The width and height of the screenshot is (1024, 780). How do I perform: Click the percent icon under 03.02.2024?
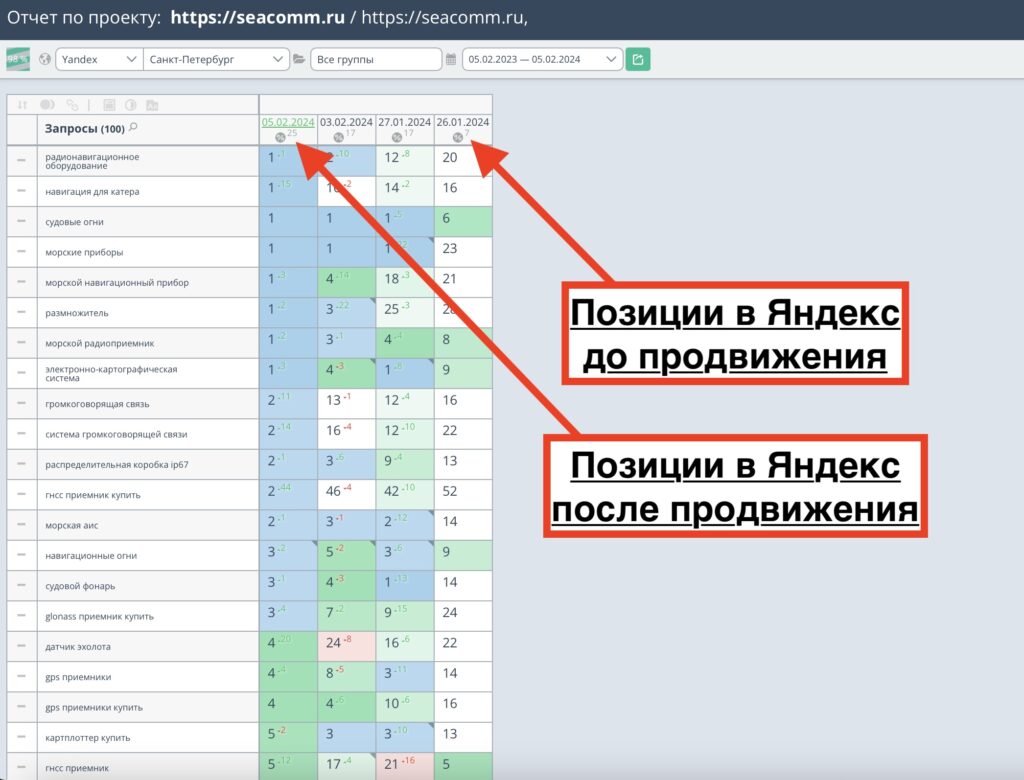338,137
